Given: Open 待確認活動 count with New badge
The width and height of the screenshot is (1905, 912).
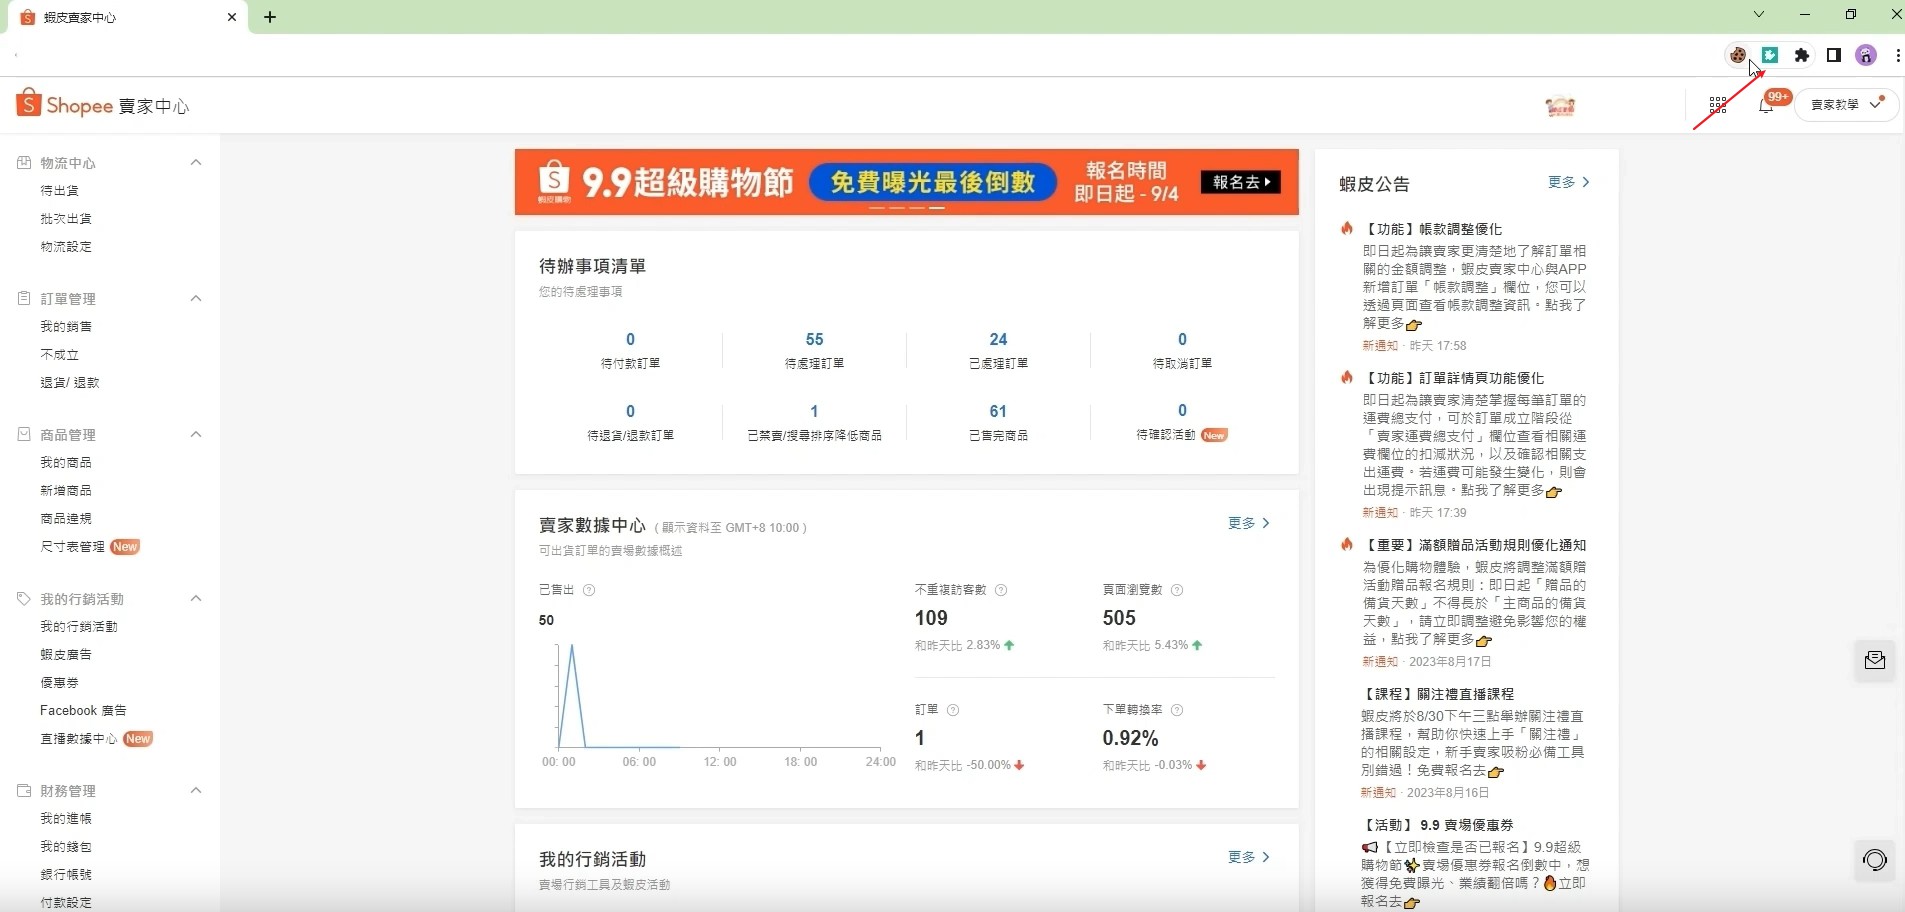Looking at the screenshot, I should click(x=1182, y=411).
